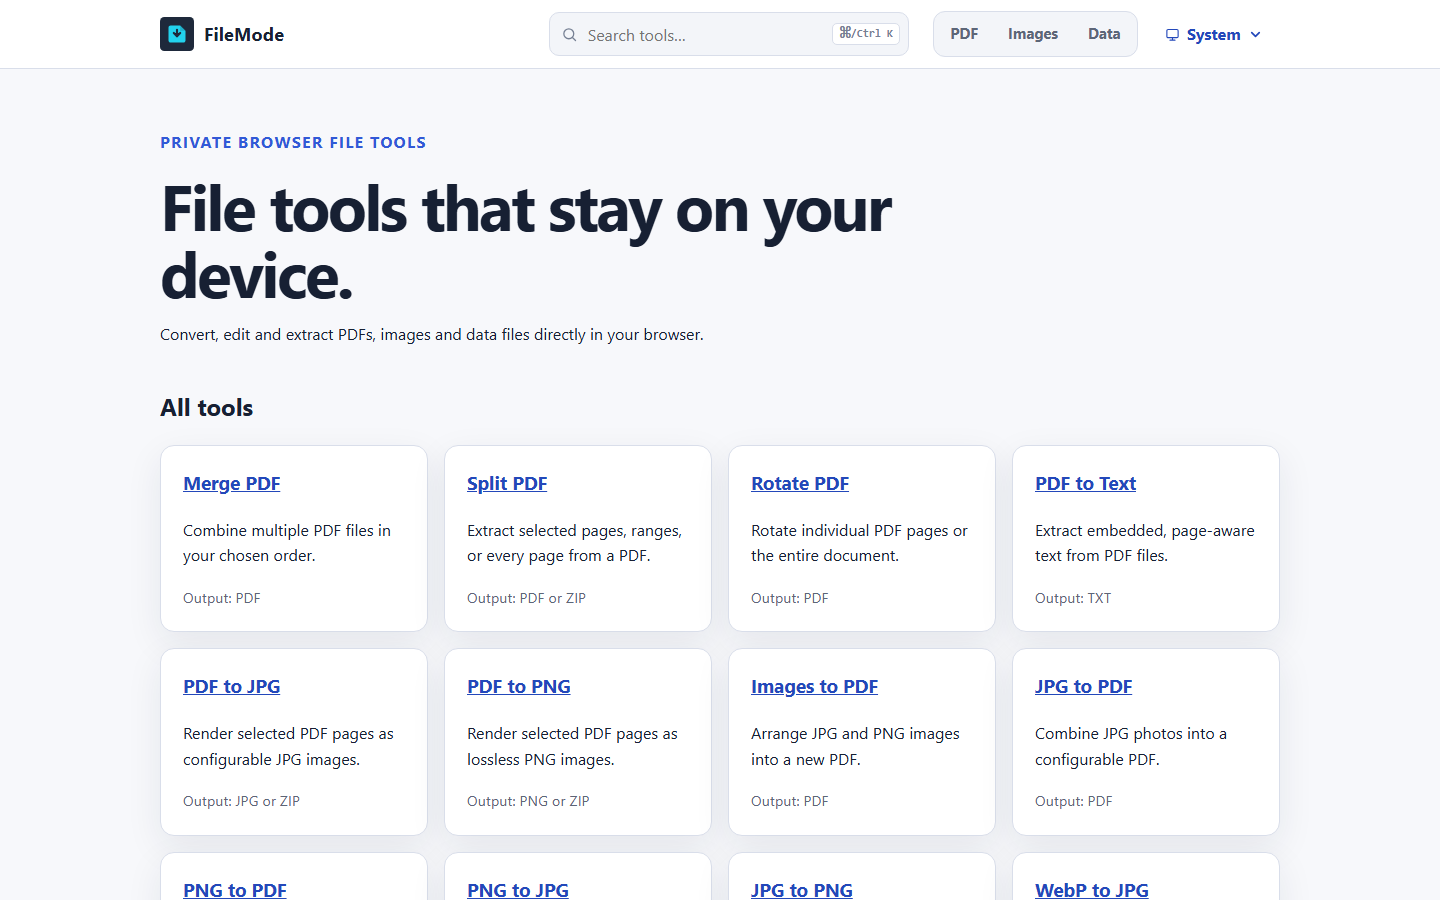Click the 'Output: JPG or ZIP' text
1440x900 pixels.
(241, 801)
